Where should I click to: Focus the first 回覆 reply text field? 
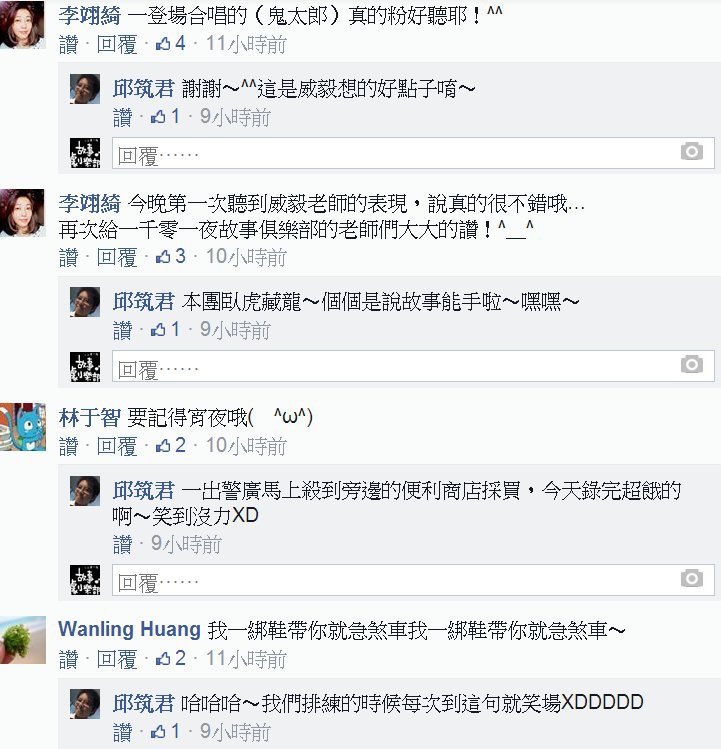[413, 153]
